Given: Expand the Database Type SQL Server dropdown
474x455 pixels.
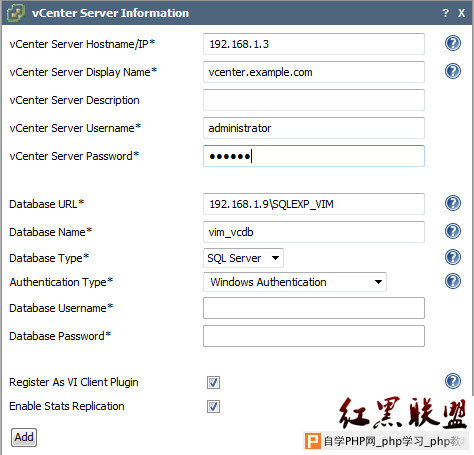Looking at the screenshot, I should [x=243, y=258].
